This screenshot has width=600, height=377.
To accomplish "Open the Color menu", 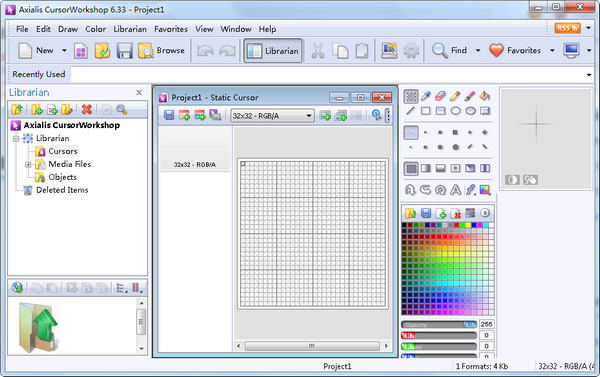I will tap(95, 29).
